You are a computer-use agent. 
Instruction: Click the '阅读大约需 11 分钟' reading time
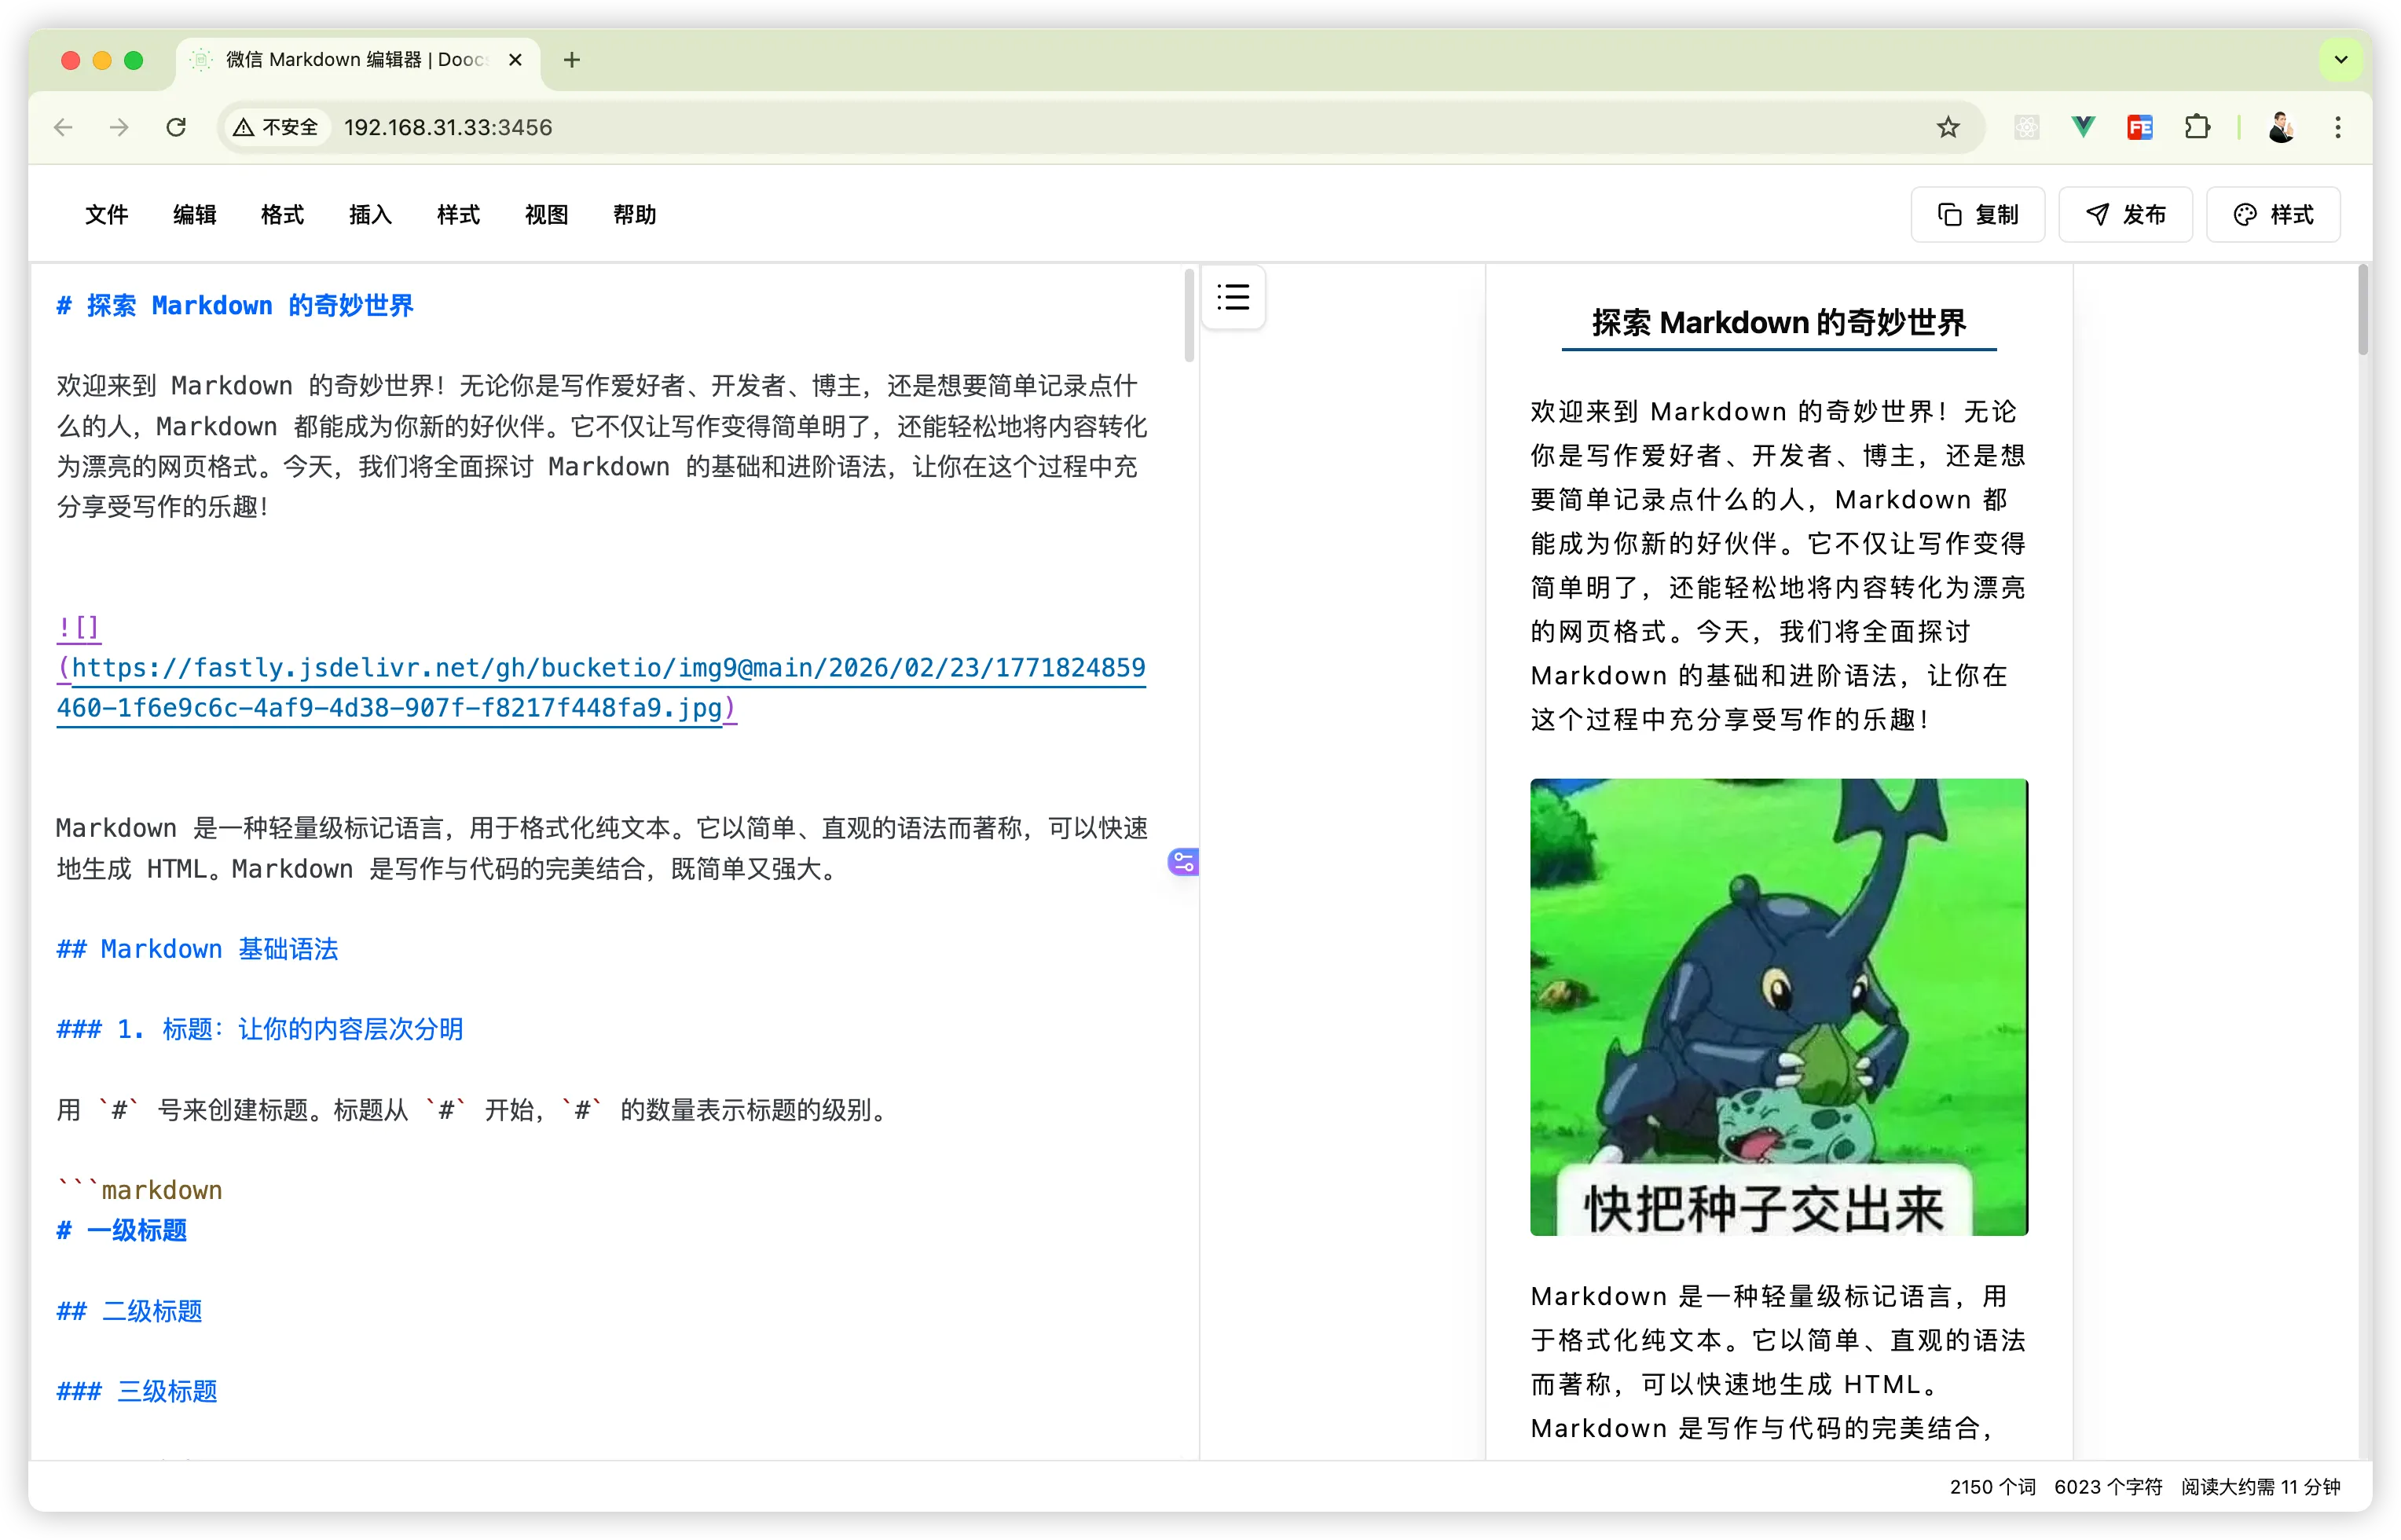[2261, 1487]
